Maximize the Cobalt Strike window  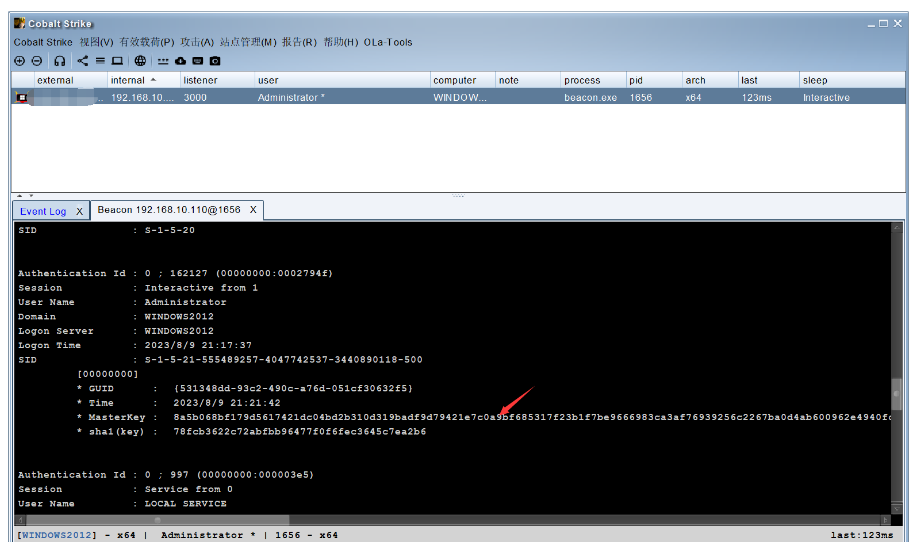point(883,24)
